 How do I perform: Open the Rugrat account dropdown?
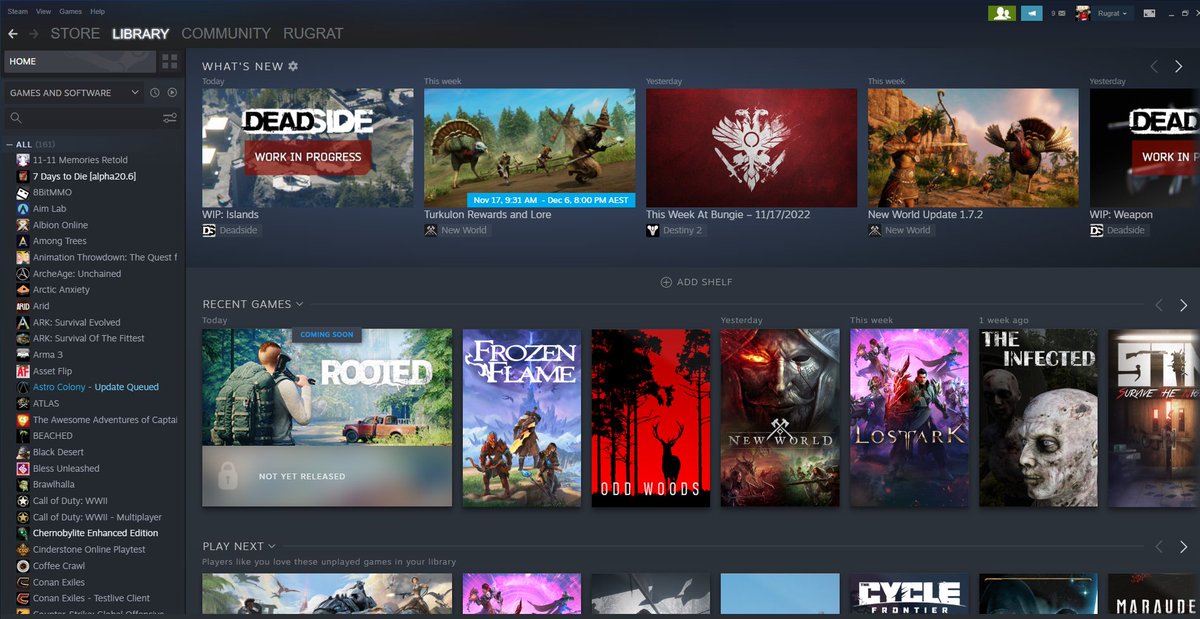(1111, 13)
